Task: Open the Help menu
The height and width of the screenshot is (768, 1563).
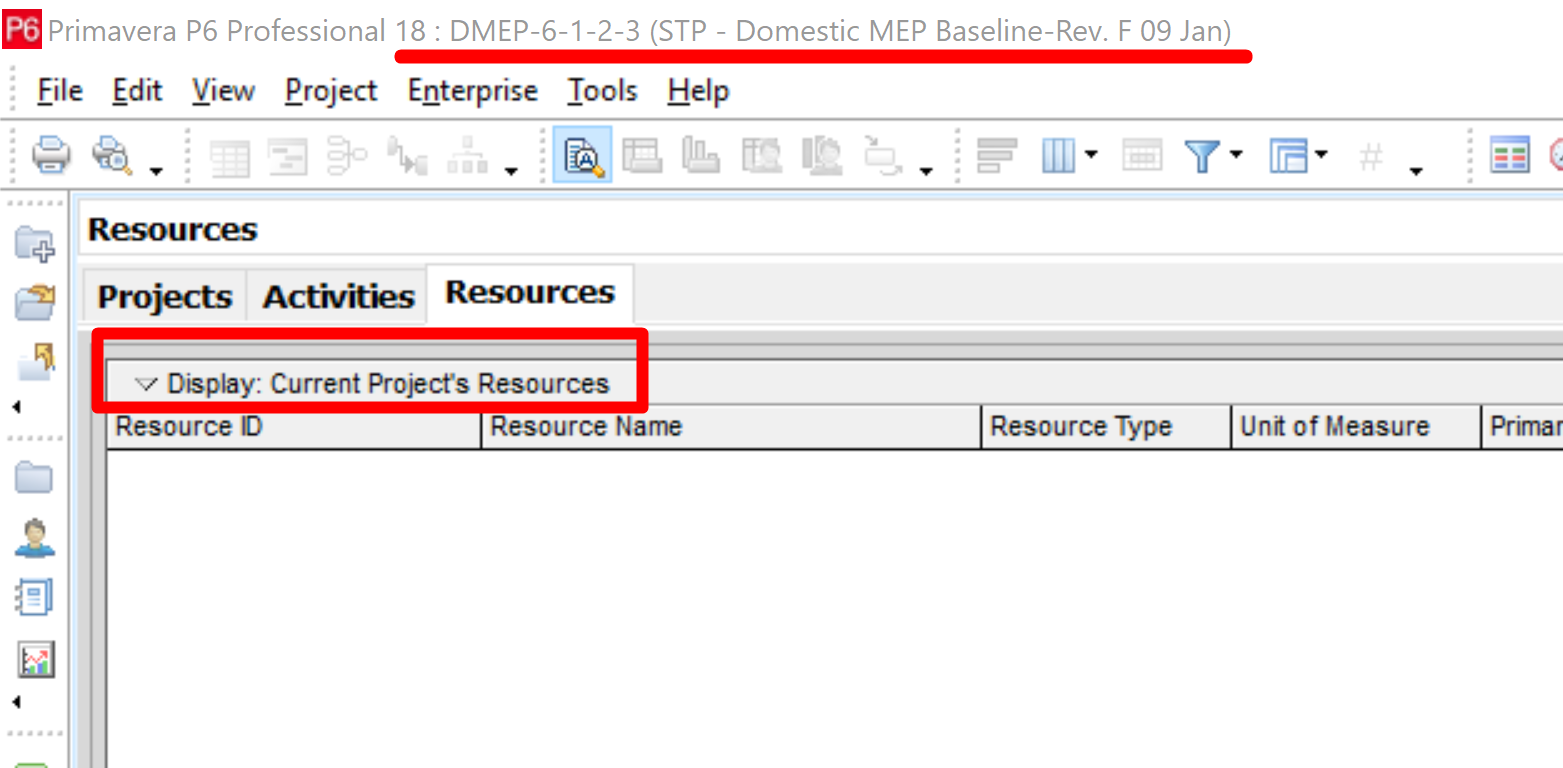Action: pyautogui.click(x=698, y=91)
